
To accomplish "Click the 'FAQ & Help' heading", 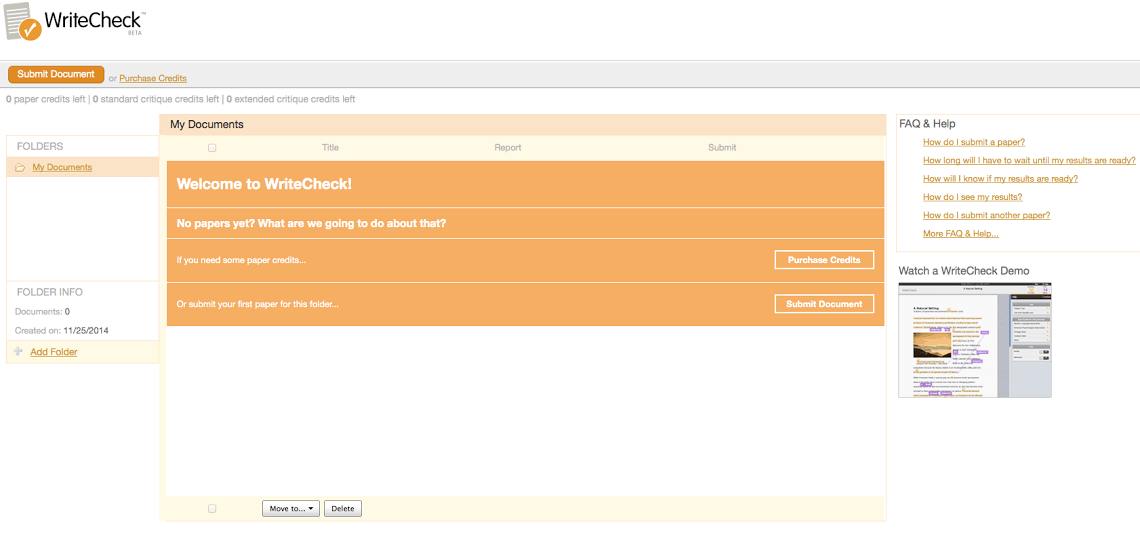I will click(x=927, y=124).
